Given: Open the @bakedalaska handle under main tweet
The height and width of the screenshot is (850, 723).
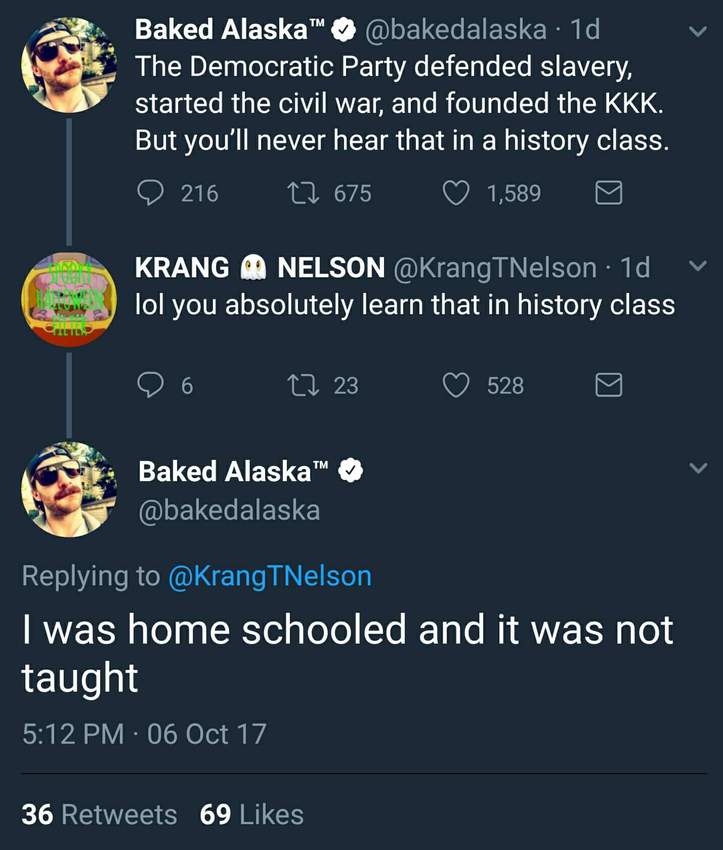Looking at the screenshot, I should 229,510.
